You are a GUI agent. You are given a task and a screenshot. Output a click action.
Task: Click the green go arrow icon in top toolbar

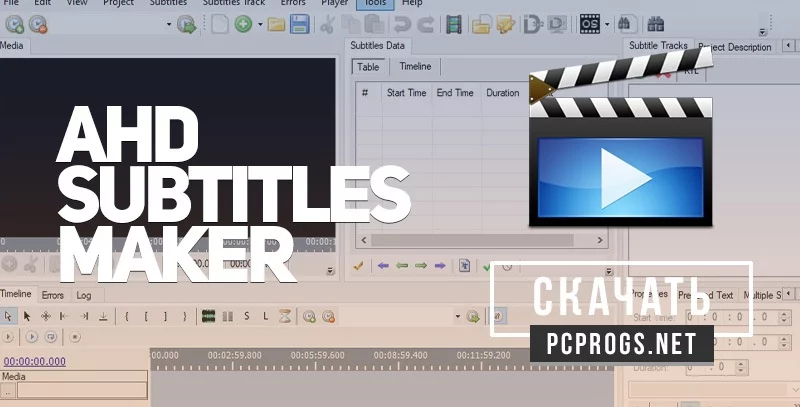[x=187, y=24]
